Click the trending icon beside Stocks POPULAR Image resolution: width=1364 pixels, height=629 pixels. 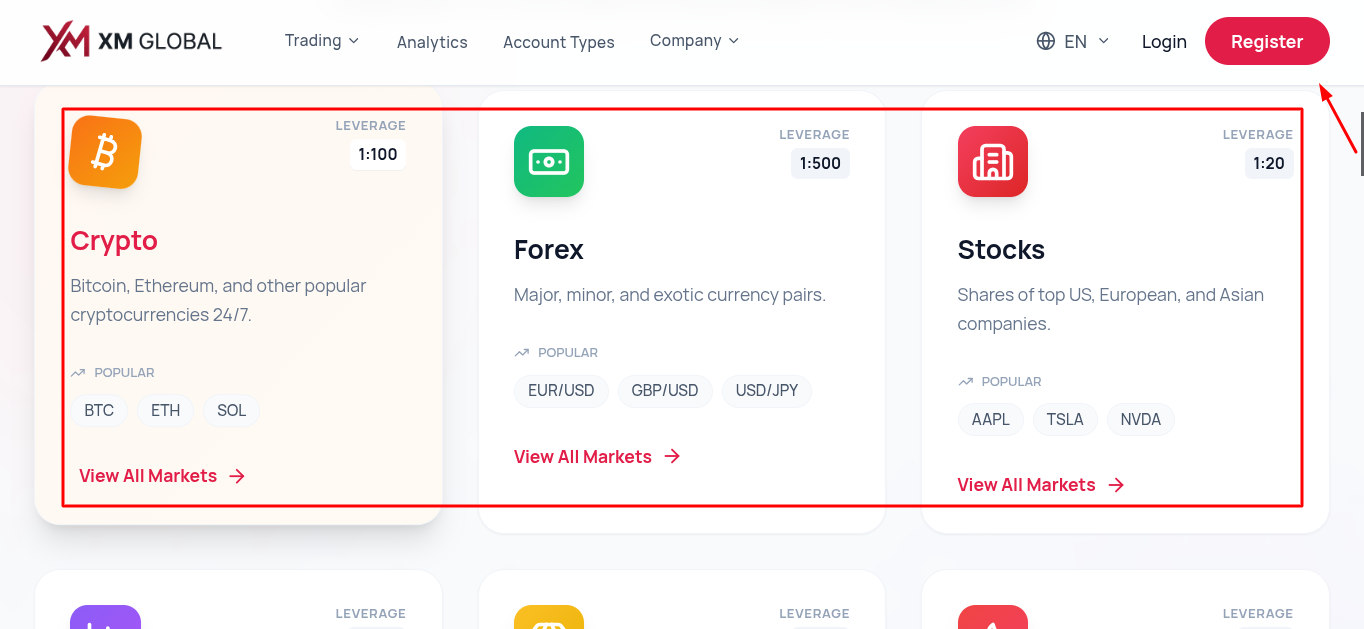pyautogui.click(x=965, y=382)
